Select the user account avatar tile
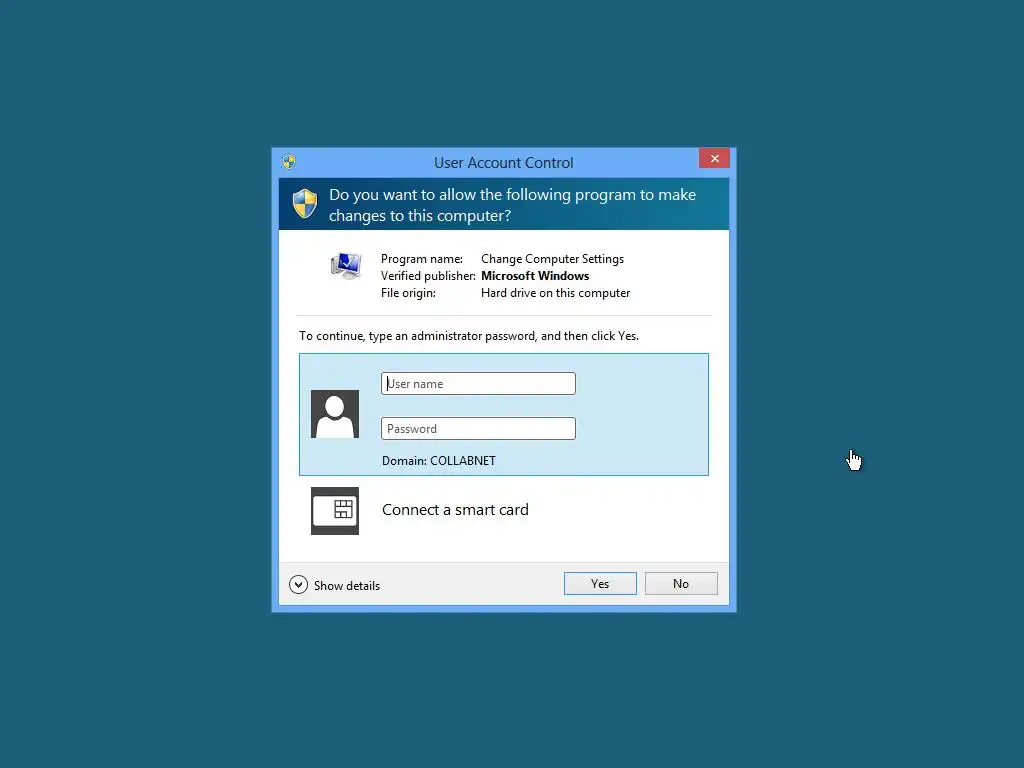Image resolution: width=1024 pixels, height=768 pixels. tap(334, 414)
